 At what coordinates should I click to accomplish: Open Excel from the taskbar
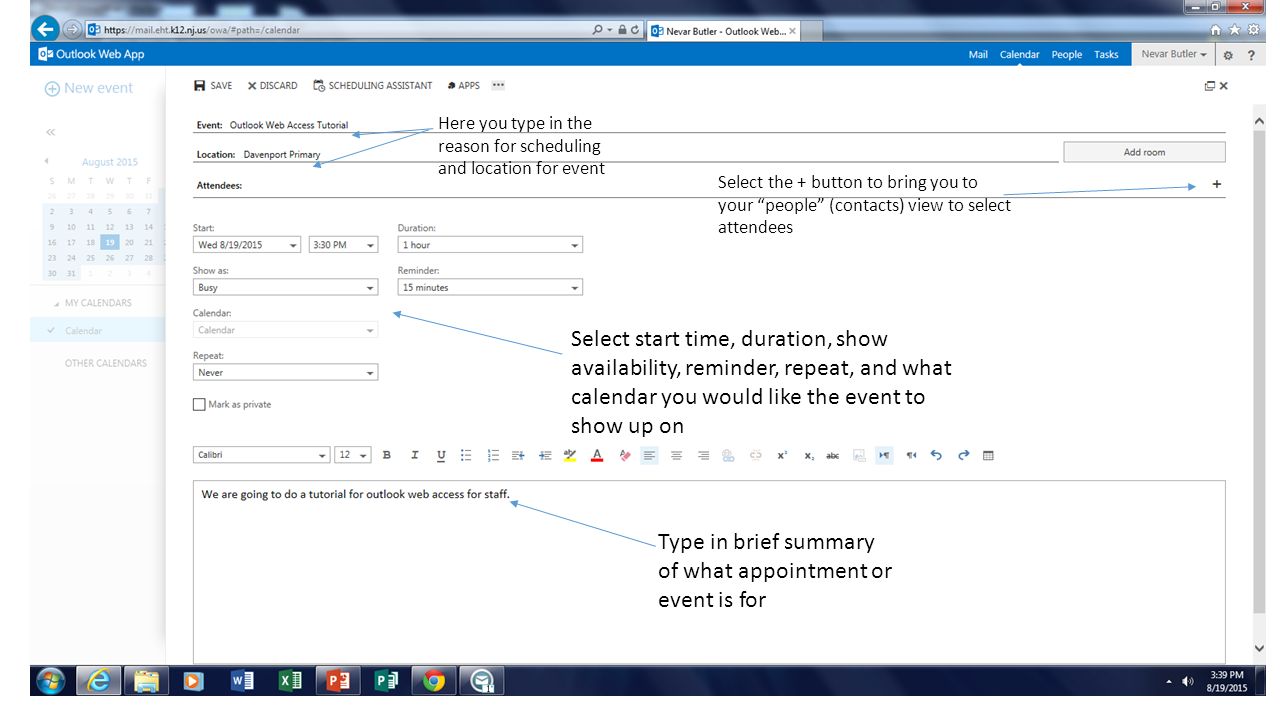click(290, 681)
